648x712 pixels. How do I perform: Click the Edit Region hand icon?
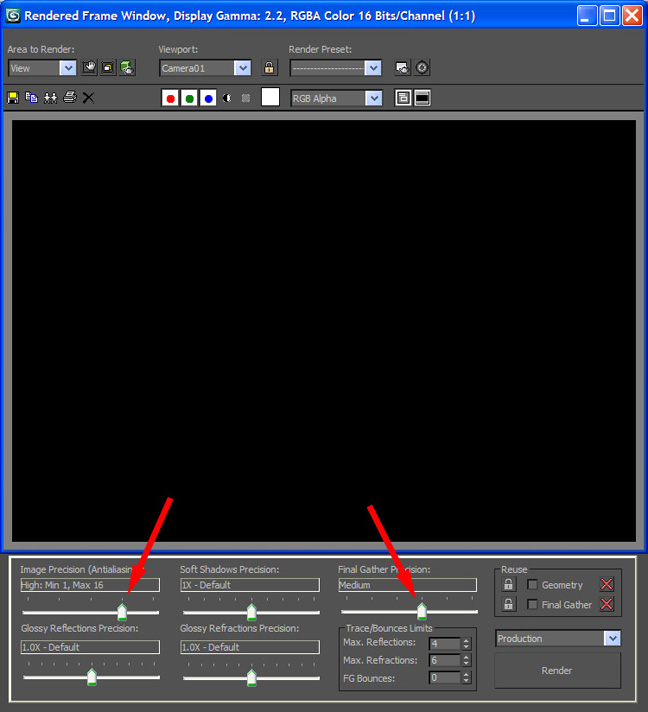tap(89, 68)
